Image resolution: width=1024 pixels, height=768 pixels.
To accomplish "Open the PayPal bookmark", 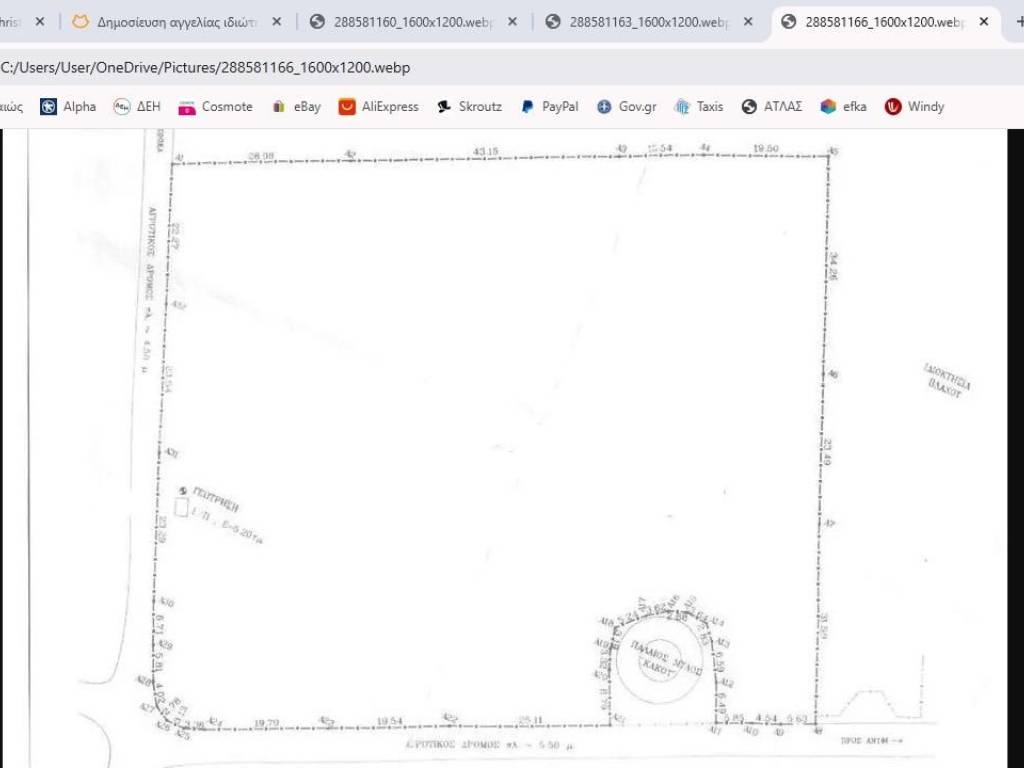I will [x=549, y=107].
